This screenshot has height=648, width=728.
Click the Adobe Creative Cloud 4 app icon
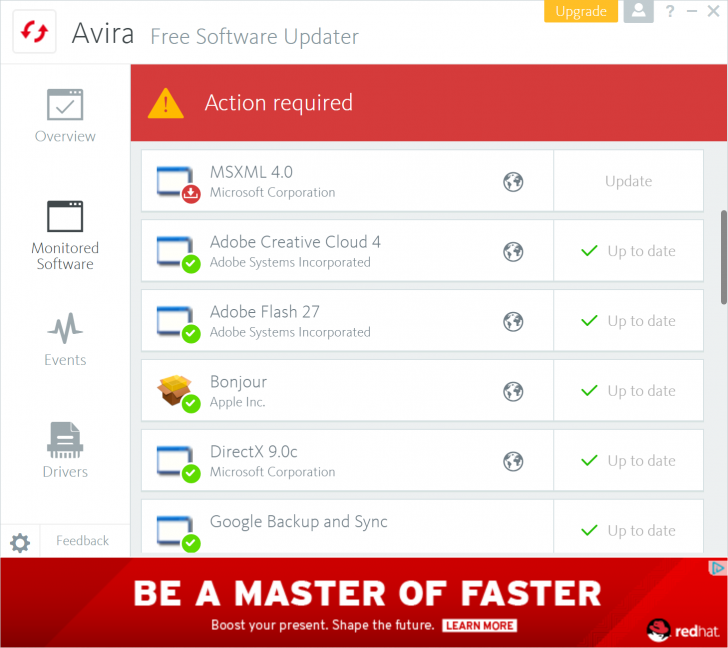(178, 254)
